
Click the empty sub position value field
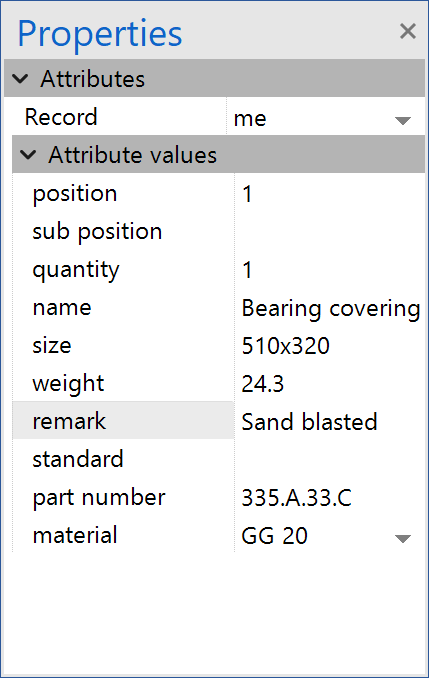point(330,231)
